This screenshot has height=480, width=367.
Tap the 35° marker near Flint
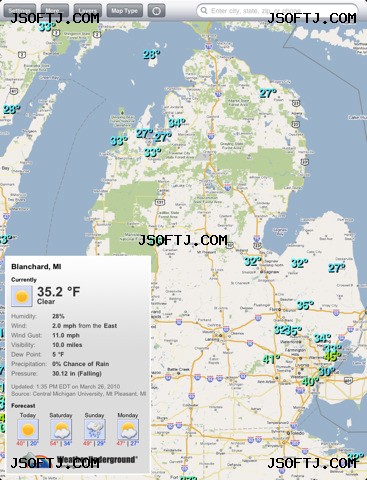coord(305,305)
